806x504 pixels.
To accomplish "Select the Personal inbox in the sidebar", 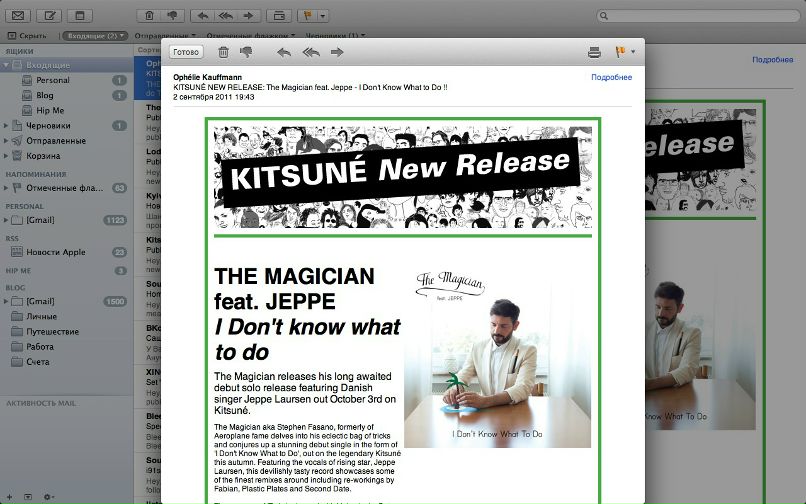I will pyautogui.click(x=52, y=80).
